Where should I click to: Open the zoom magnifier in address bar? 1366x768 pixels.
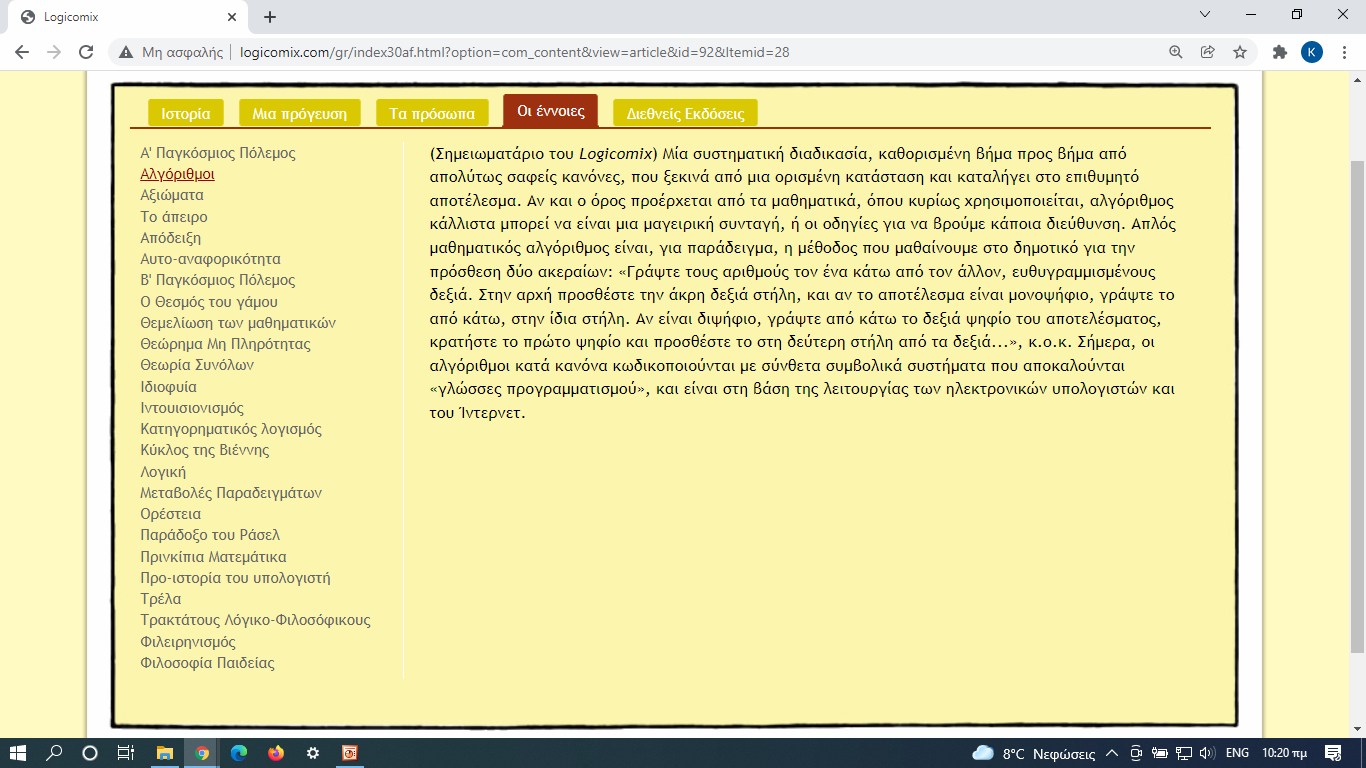click(1176, 52)
